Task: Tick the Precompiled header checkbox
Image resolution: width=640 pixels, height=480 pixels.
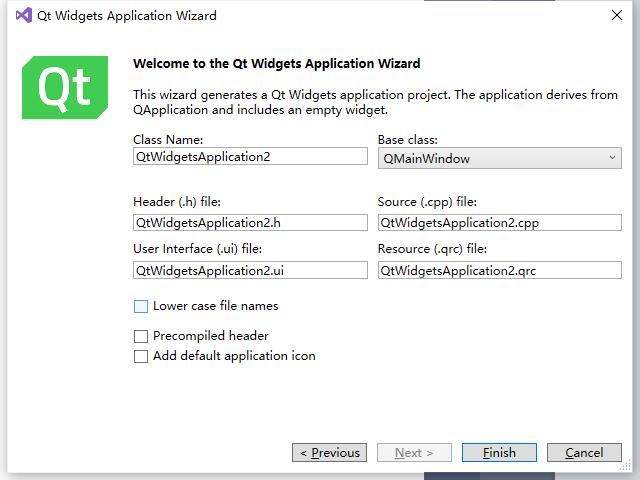Action: [141, 336]
